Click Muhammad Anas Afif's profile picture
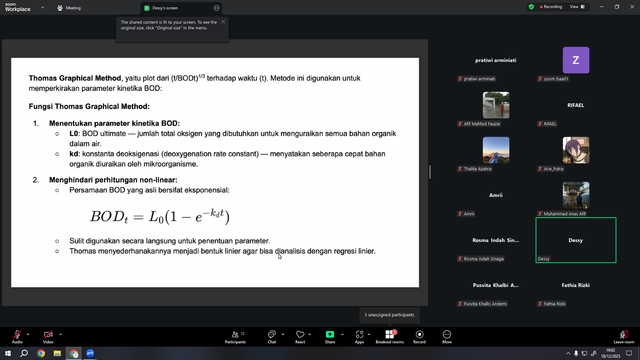640x360 pixels. pos(576,195)
